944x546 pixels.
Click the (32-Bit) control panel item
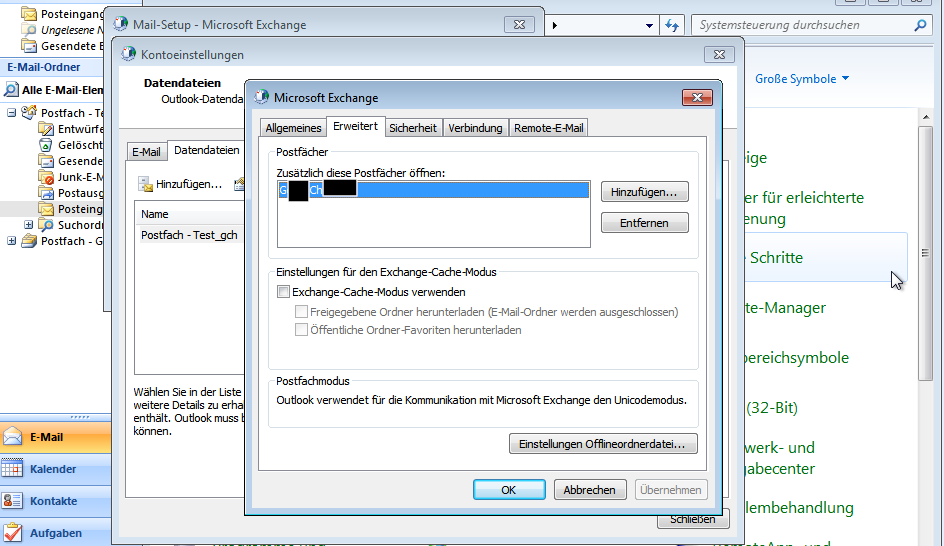click(x=772, y=408)
